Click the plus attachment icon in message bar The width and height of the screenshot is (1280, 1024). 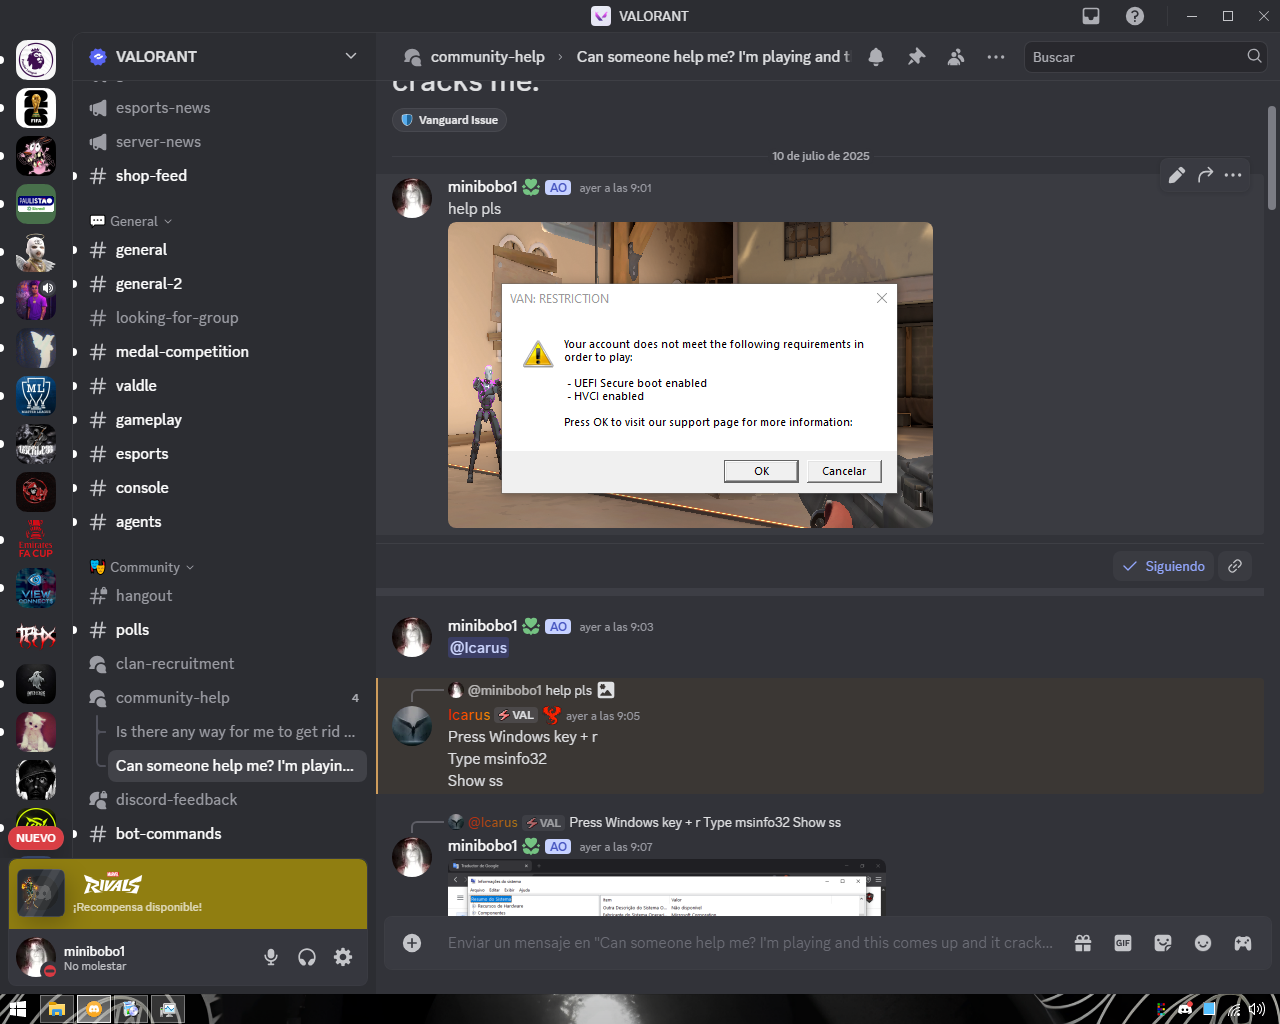[412, 943]
